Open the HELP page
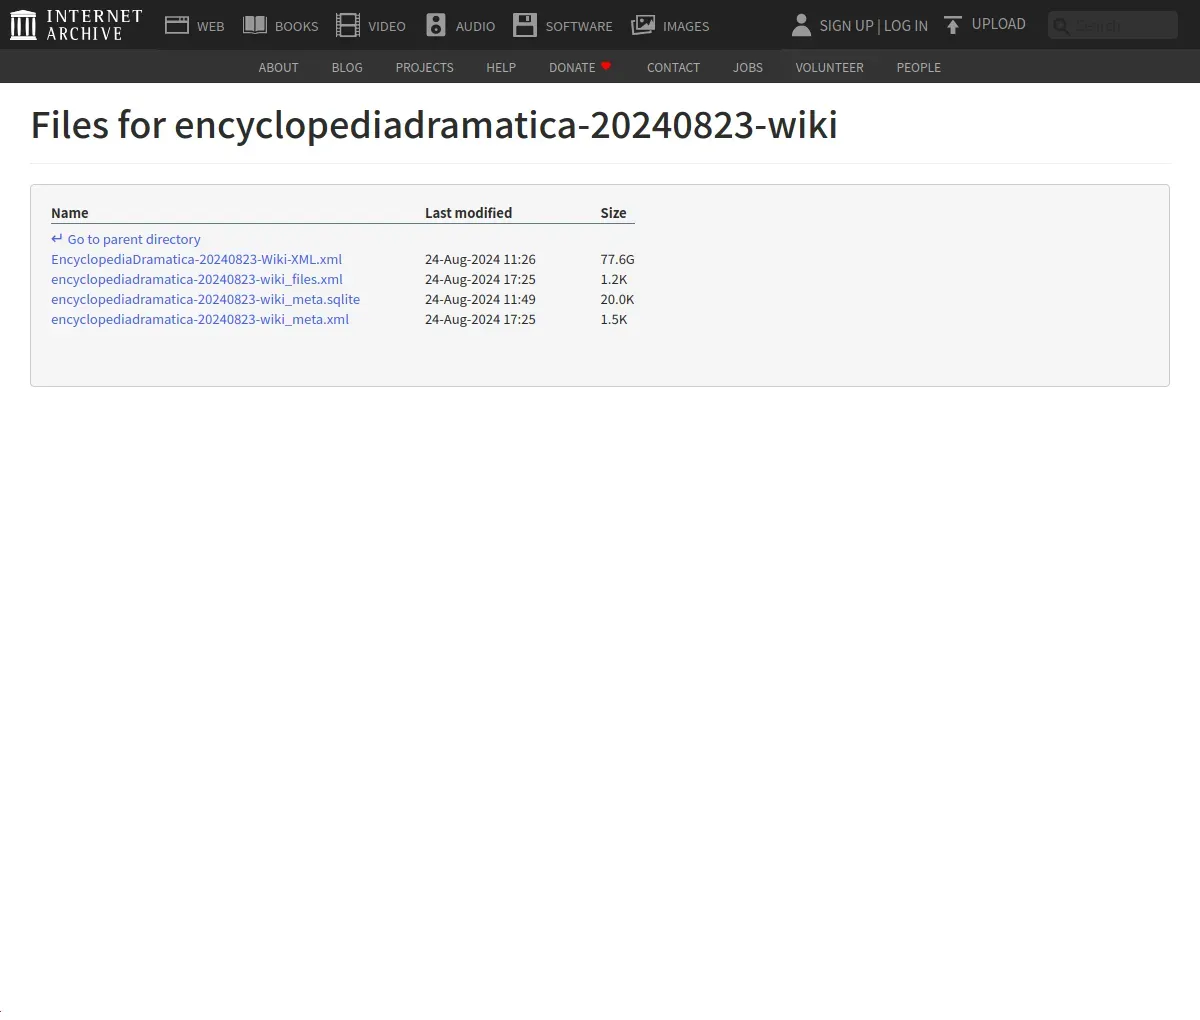The height and width of the screenshot is (1020, 1200). [501, 68]
